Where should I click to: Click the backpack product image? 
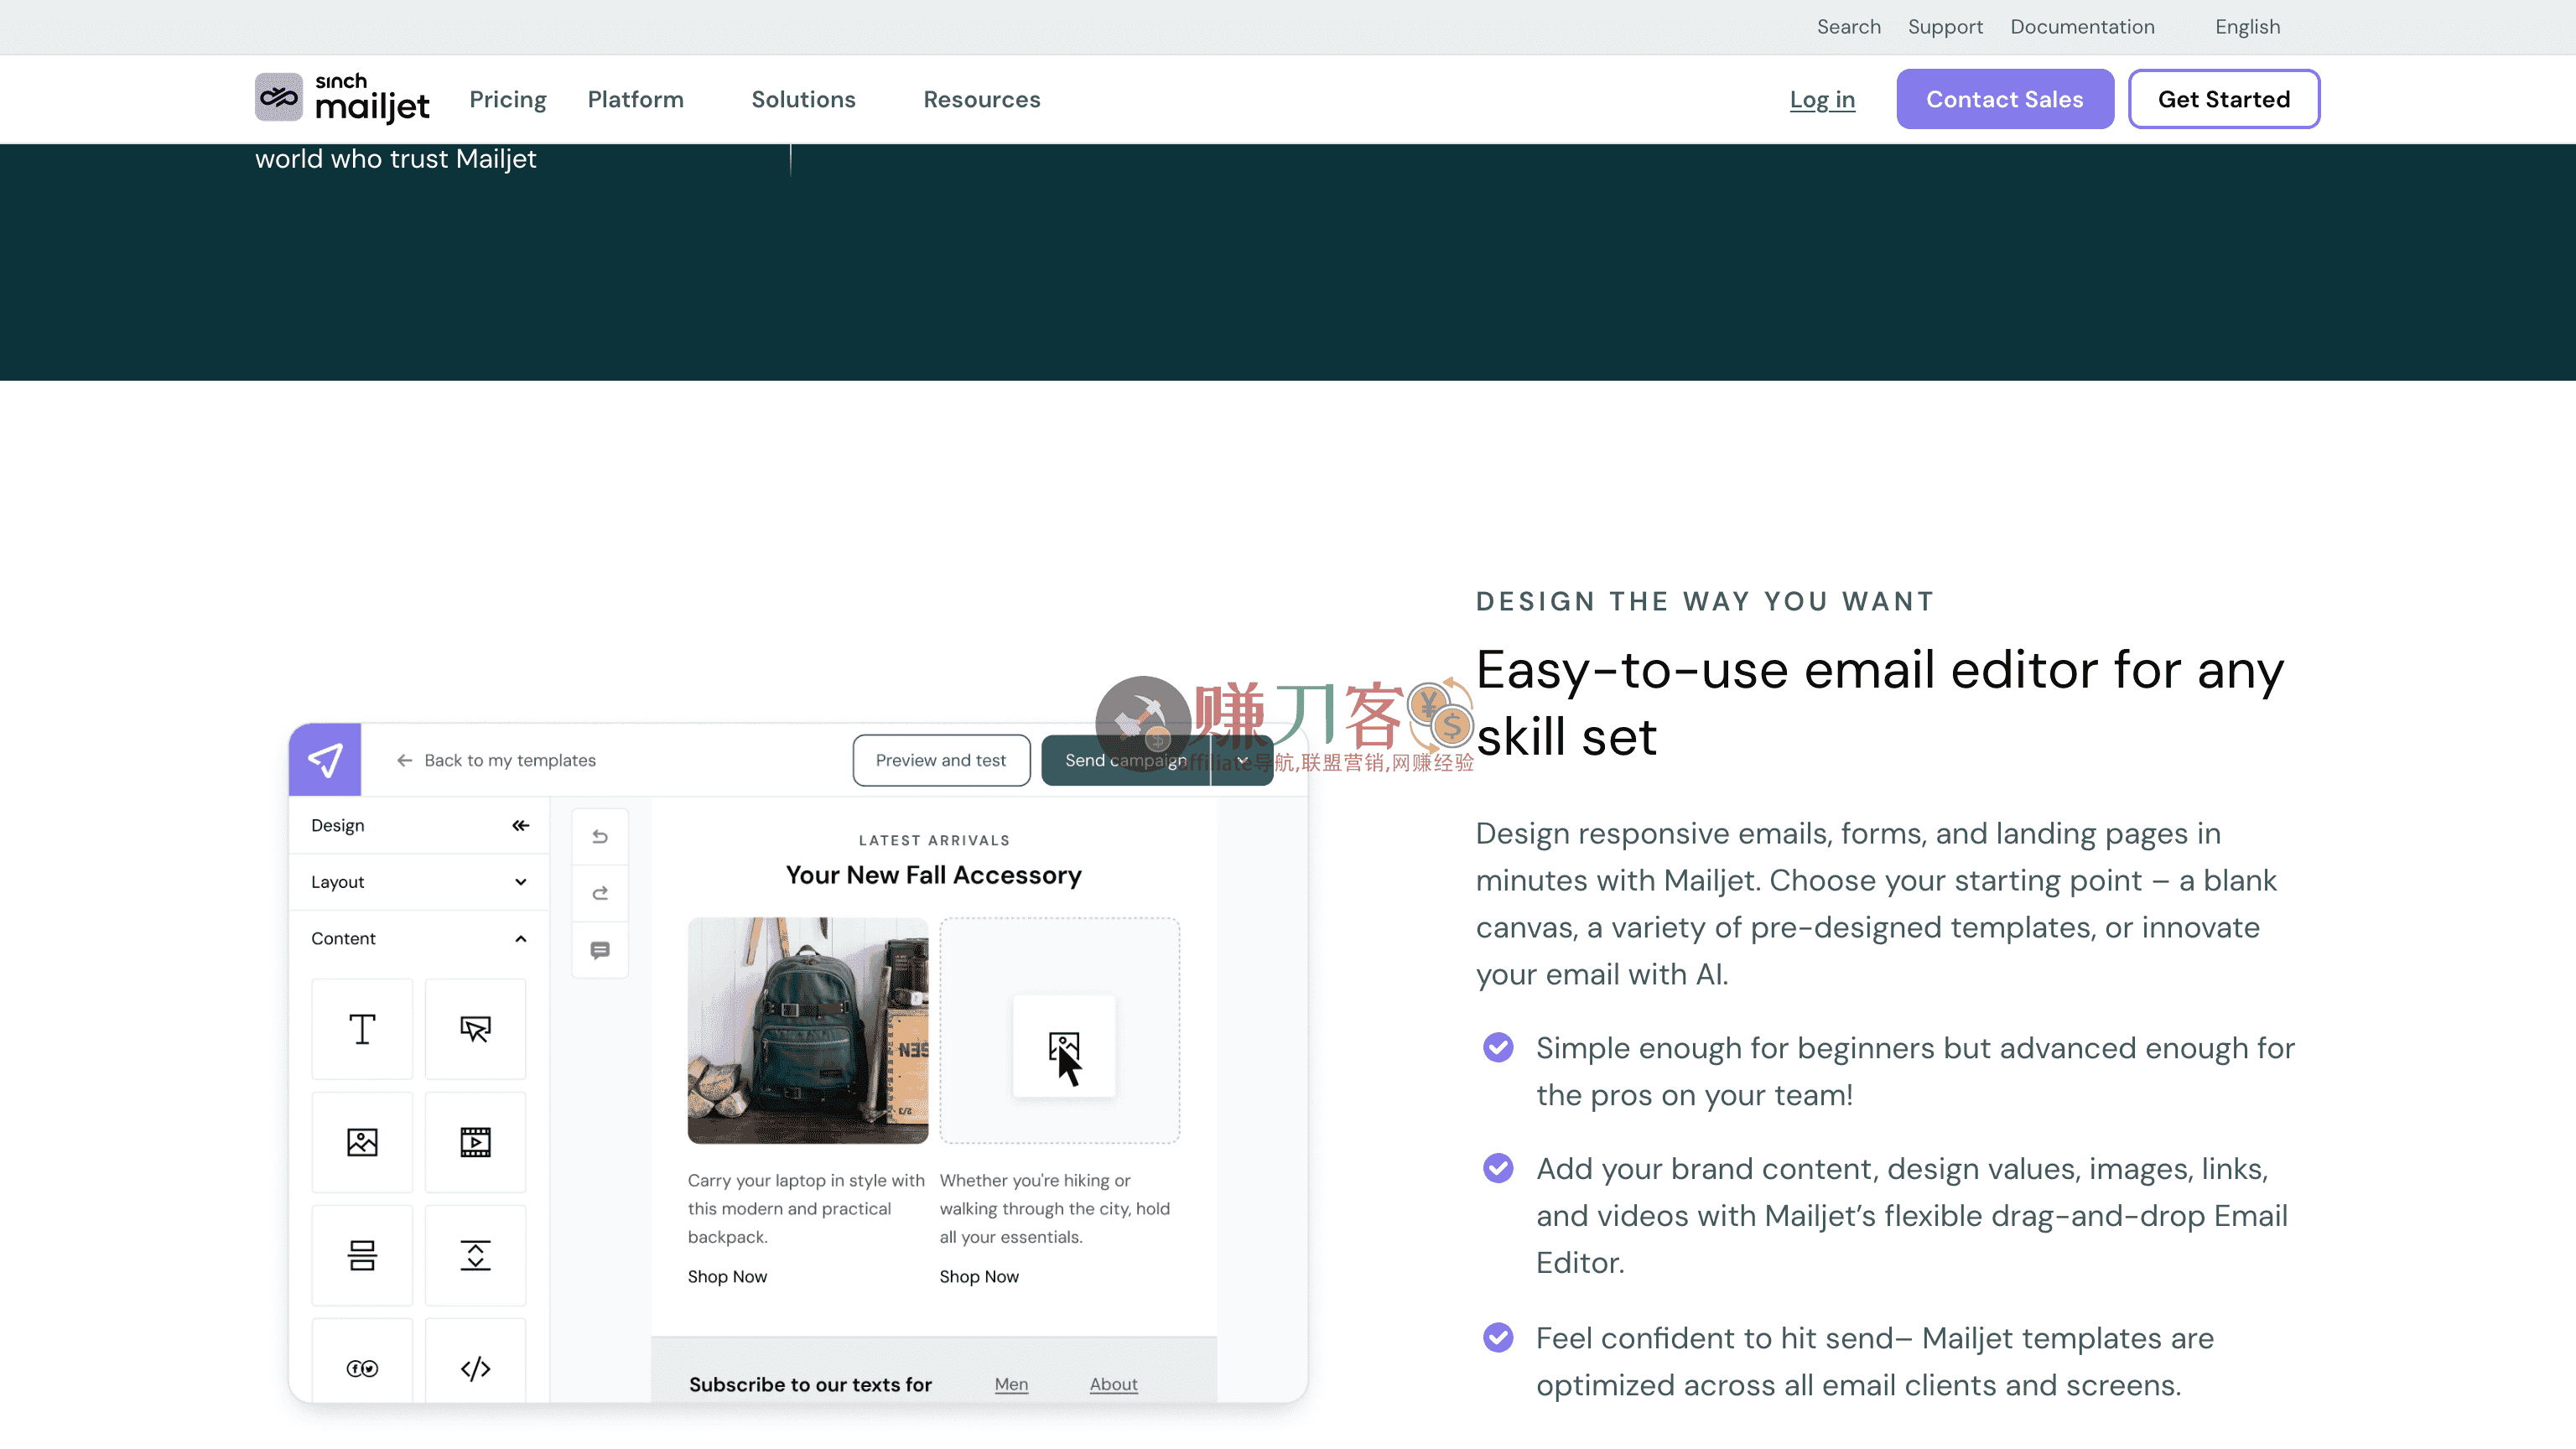click(x=807, y=1030)
